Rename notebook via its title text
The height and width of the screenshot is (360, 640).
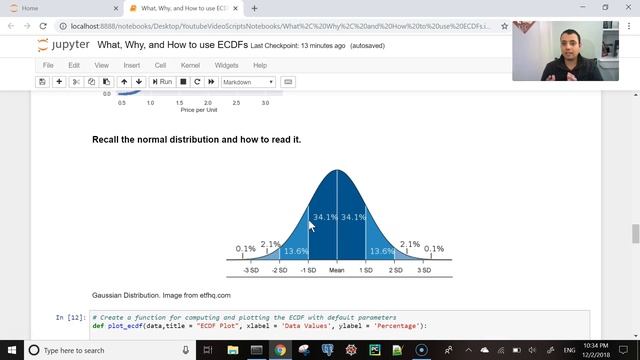click(172, 45)
